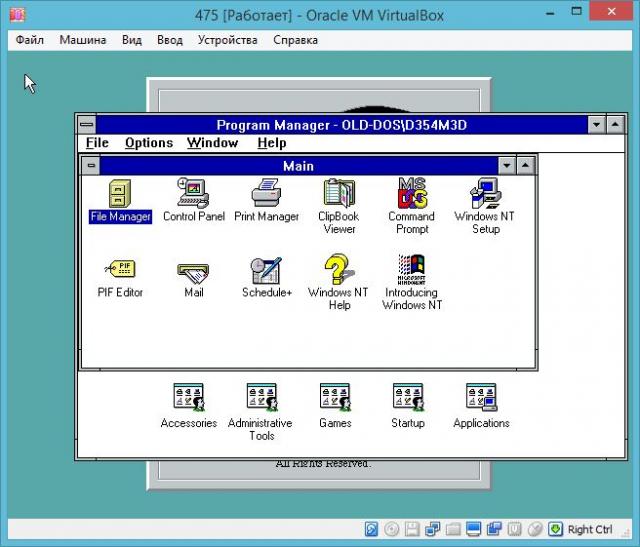This screenshot has height=547, width=640.
Task: Click the optical disc status icon
Action: (x=392, y=529)
